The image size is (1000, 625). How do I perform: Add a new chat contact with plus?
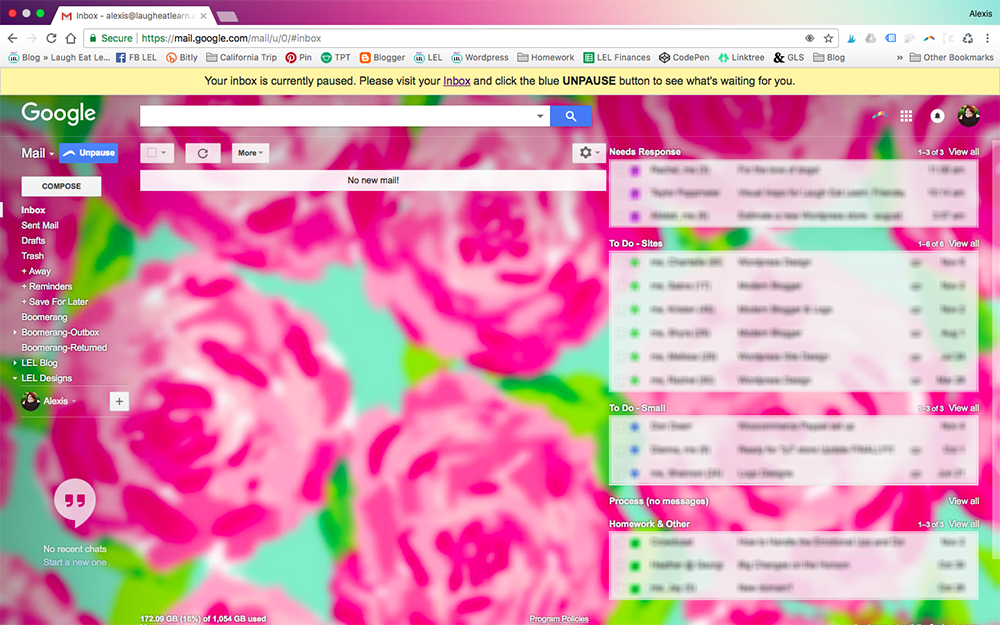coord(119,401)
